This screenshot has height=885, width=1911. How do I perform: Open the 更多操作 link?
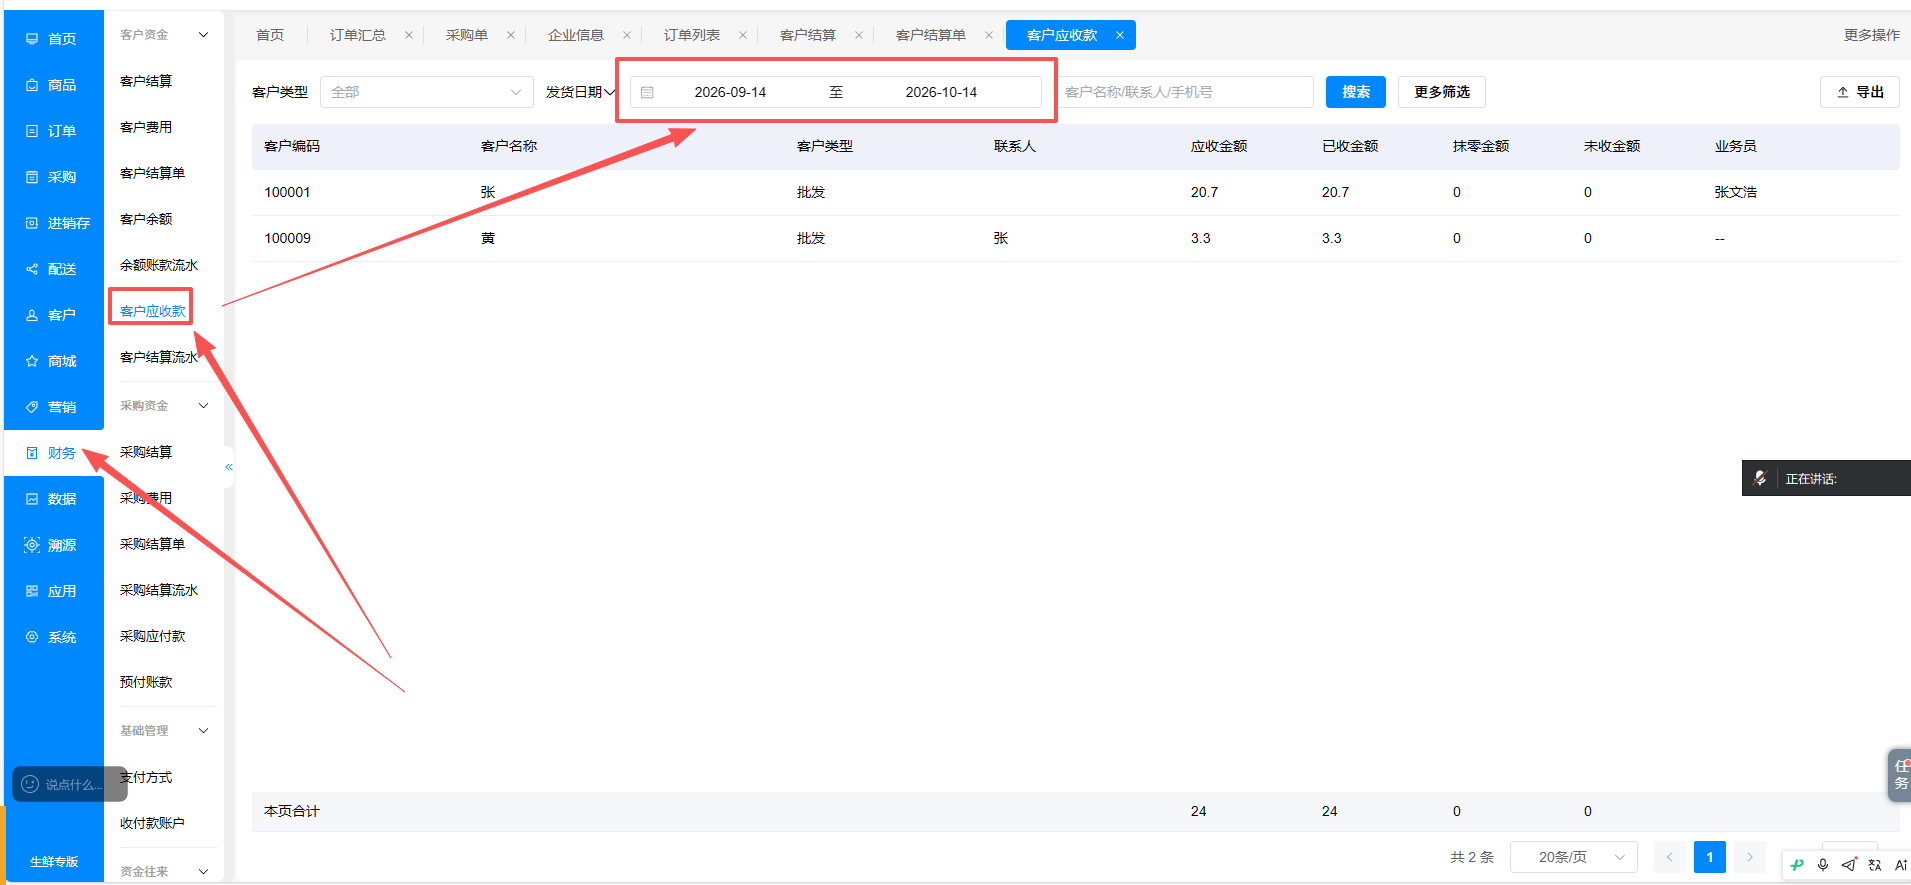tap(1872, 35)
